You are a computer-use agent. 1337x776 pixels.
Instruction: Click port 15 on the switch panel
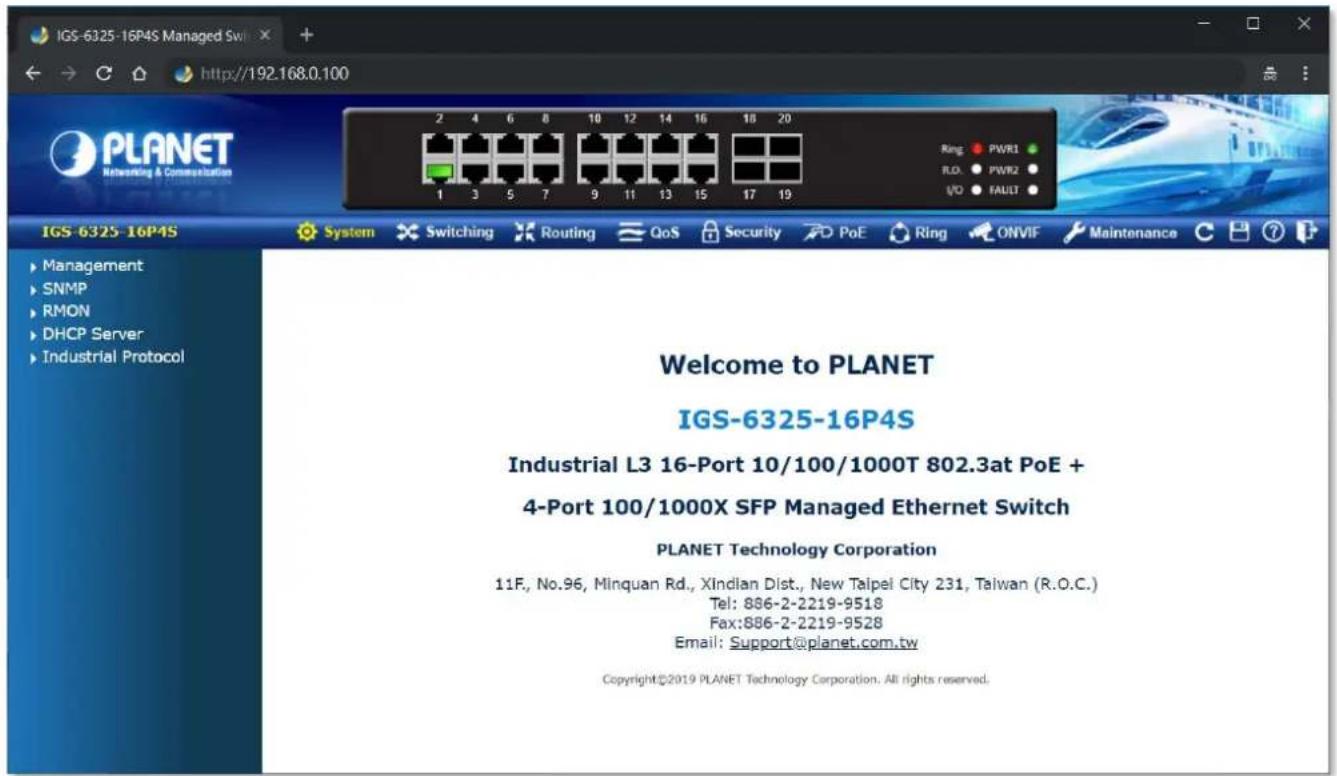[701, 172]
